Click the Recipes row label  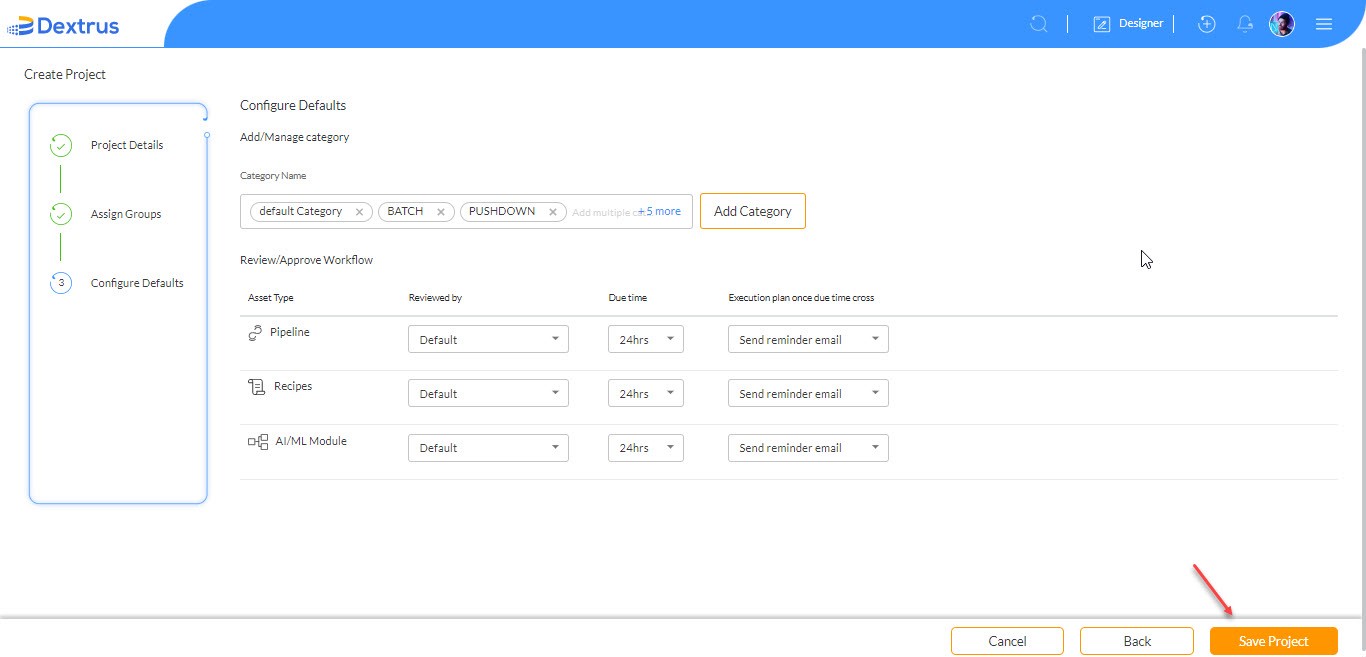293,386
